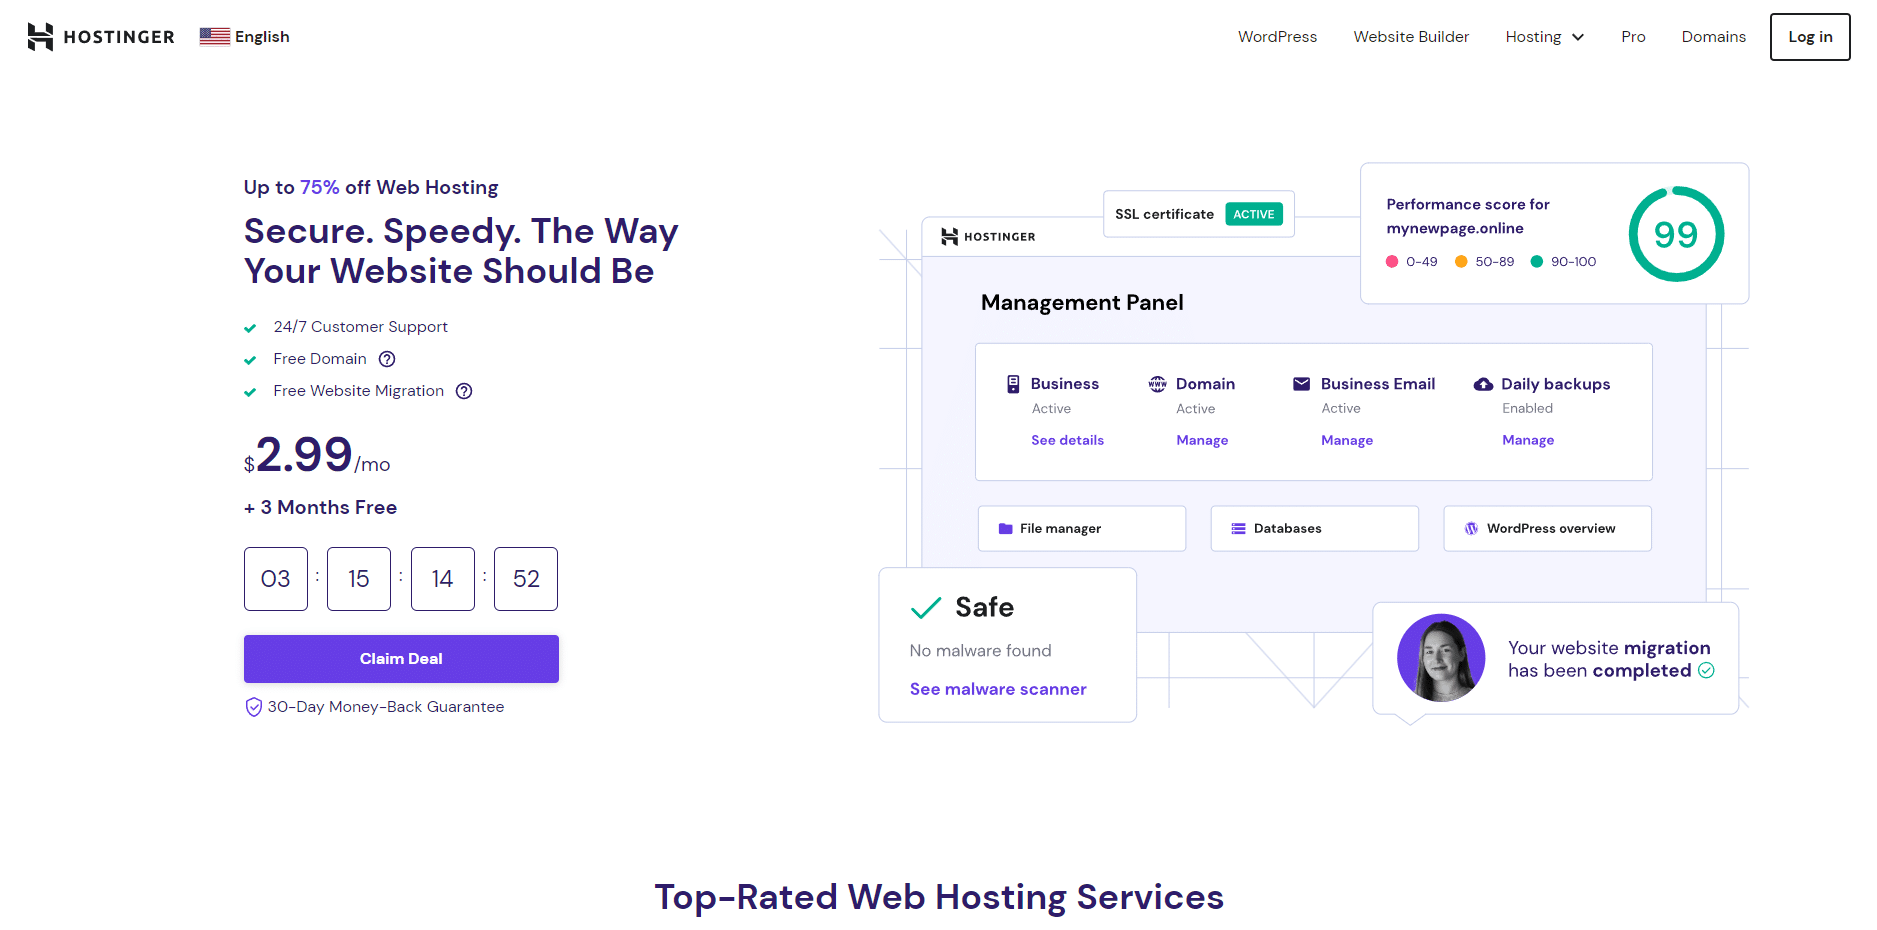Click the green 90-100 legend dot
Screen dimensions: 1877x930
pyautogui.click(x=1537, y=262)
